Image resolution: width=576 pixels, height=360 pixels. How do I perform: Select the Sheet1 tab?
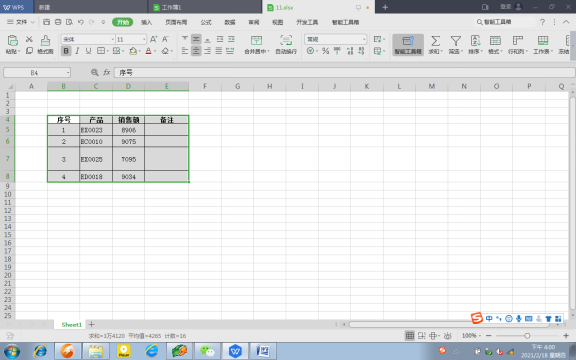(x=71, y=324)
